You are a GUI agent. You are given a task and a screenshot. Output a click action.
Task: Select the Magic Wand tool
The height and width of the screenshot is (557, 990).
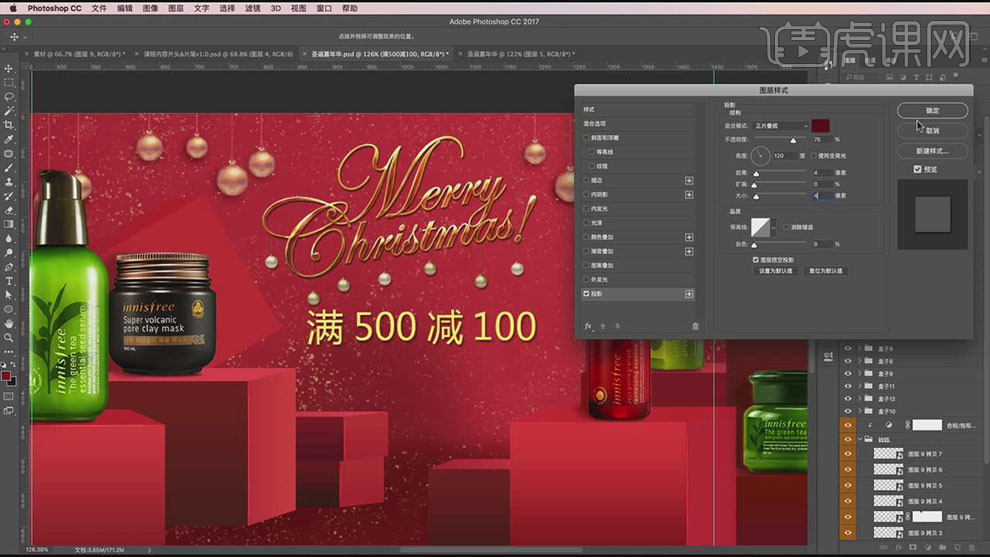[x=9, y=111]
